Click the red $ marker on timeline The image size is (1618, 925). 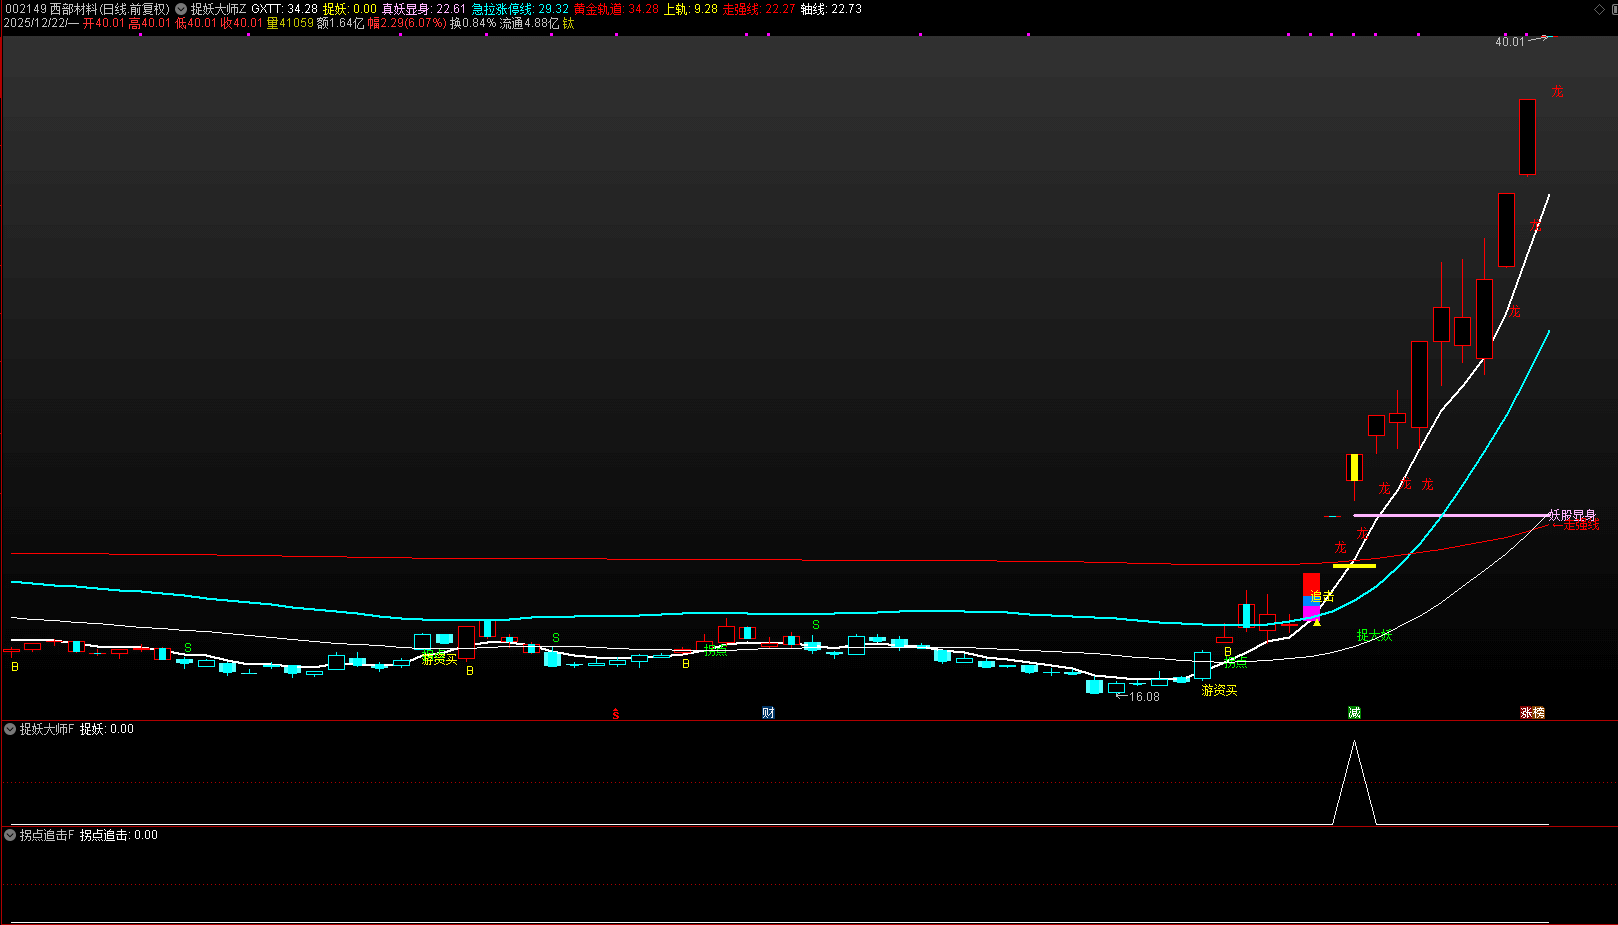pyautogui.click(x=616, y=714)
